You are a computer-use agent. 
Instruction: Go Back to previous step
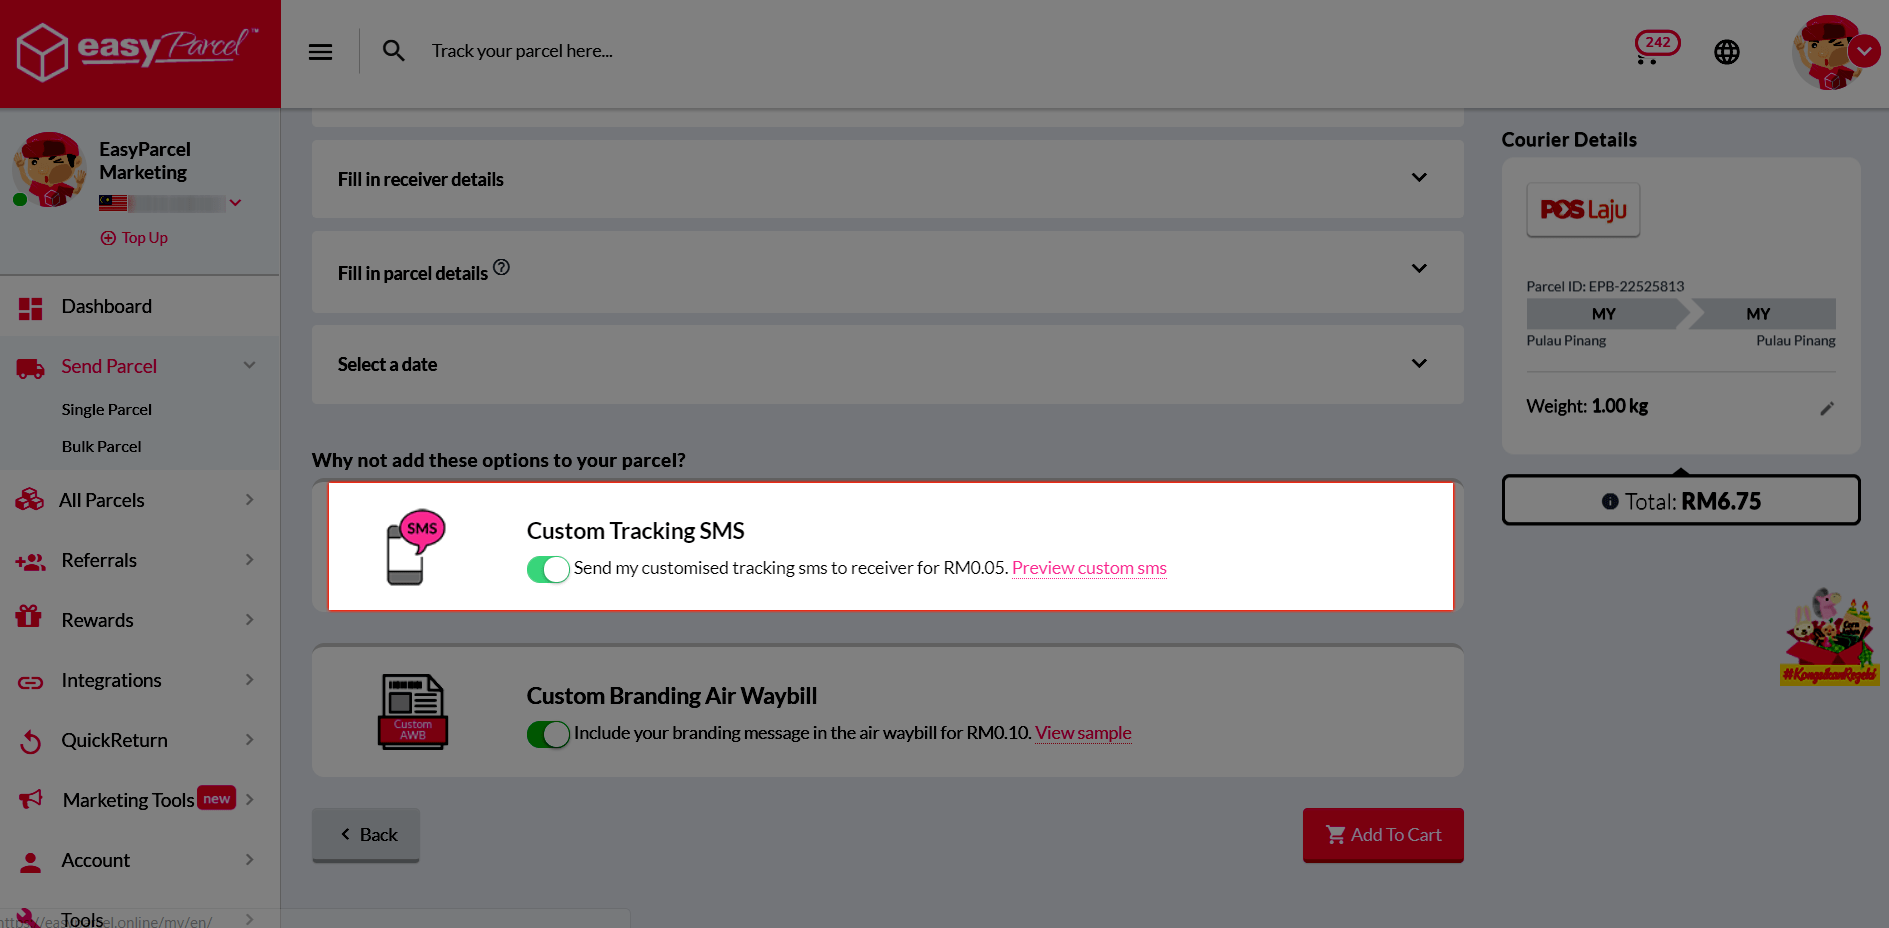pos(366,835)
